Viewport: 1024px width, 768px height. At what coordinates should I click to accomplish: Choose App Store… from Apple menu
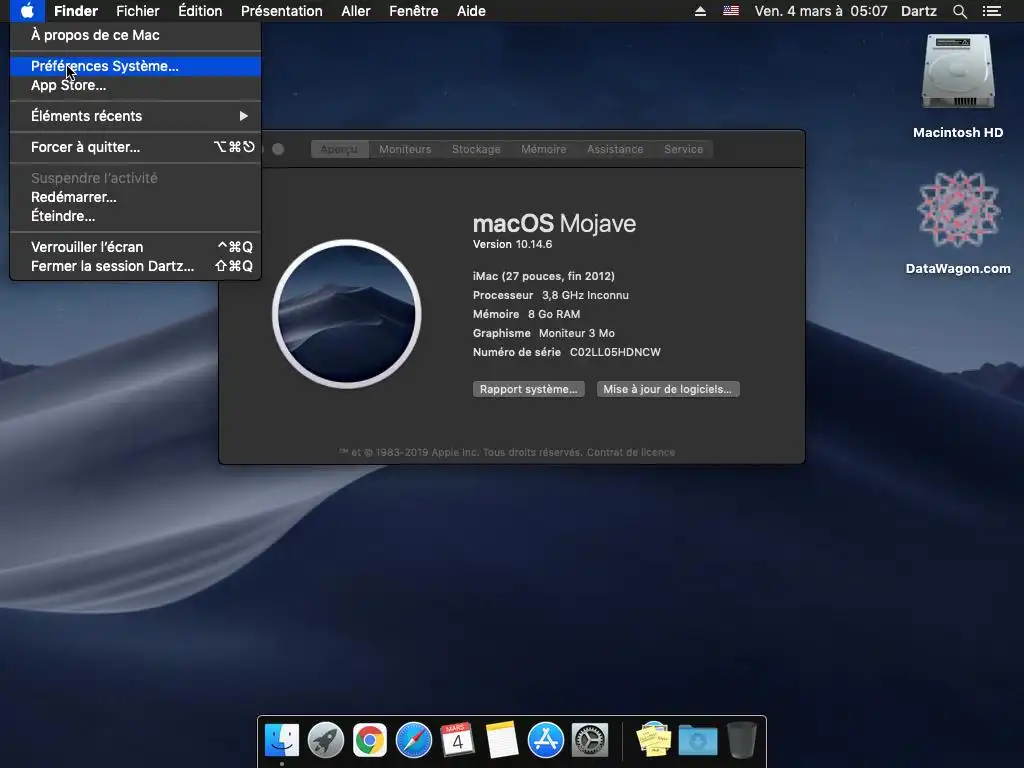tap(135, 85)
